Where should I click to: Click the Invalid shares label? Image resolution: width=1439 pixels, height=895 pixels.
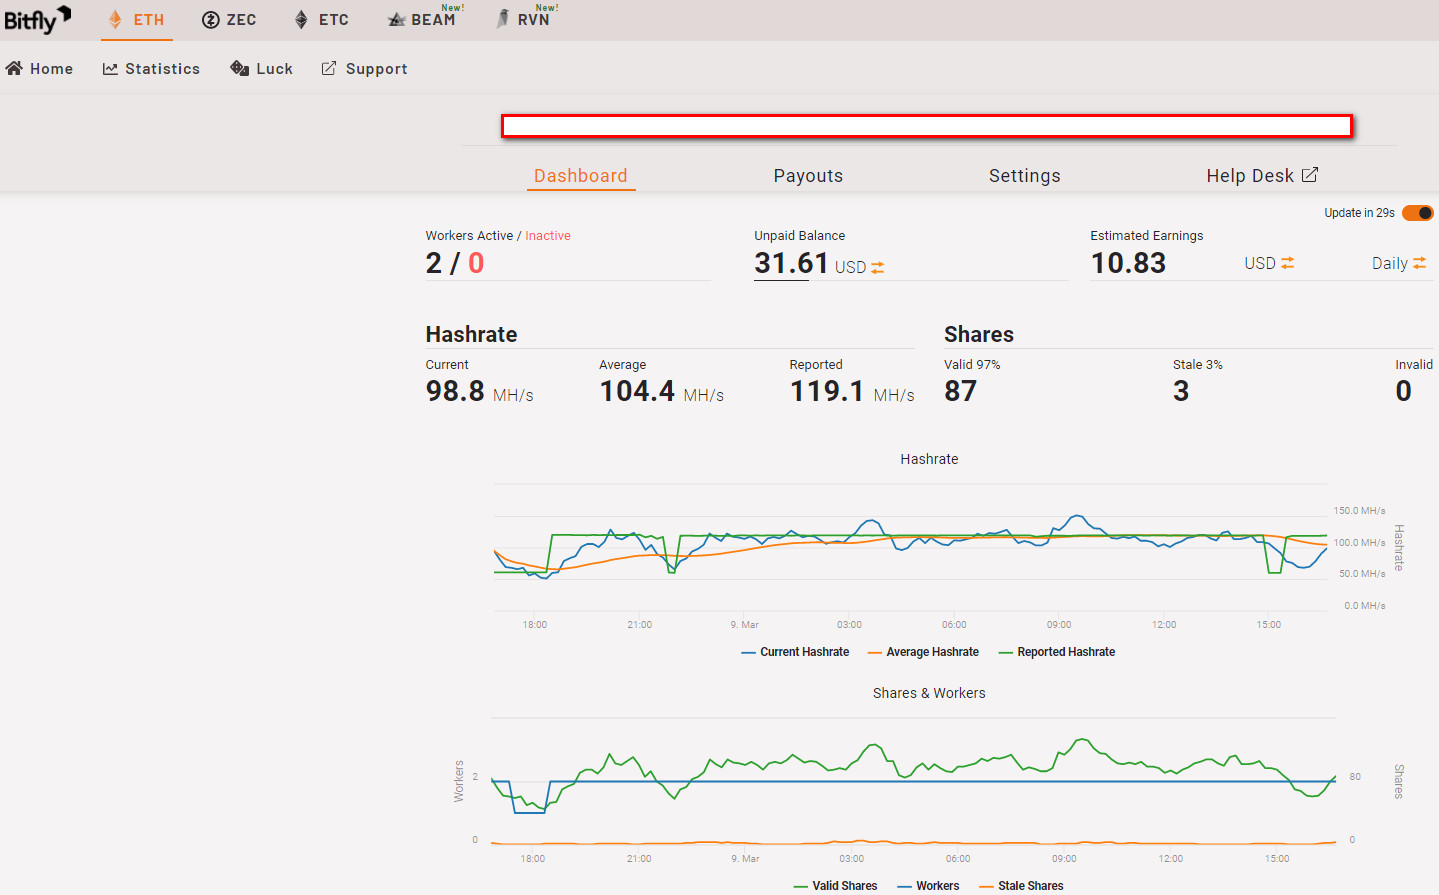(x=1414, y=365)
